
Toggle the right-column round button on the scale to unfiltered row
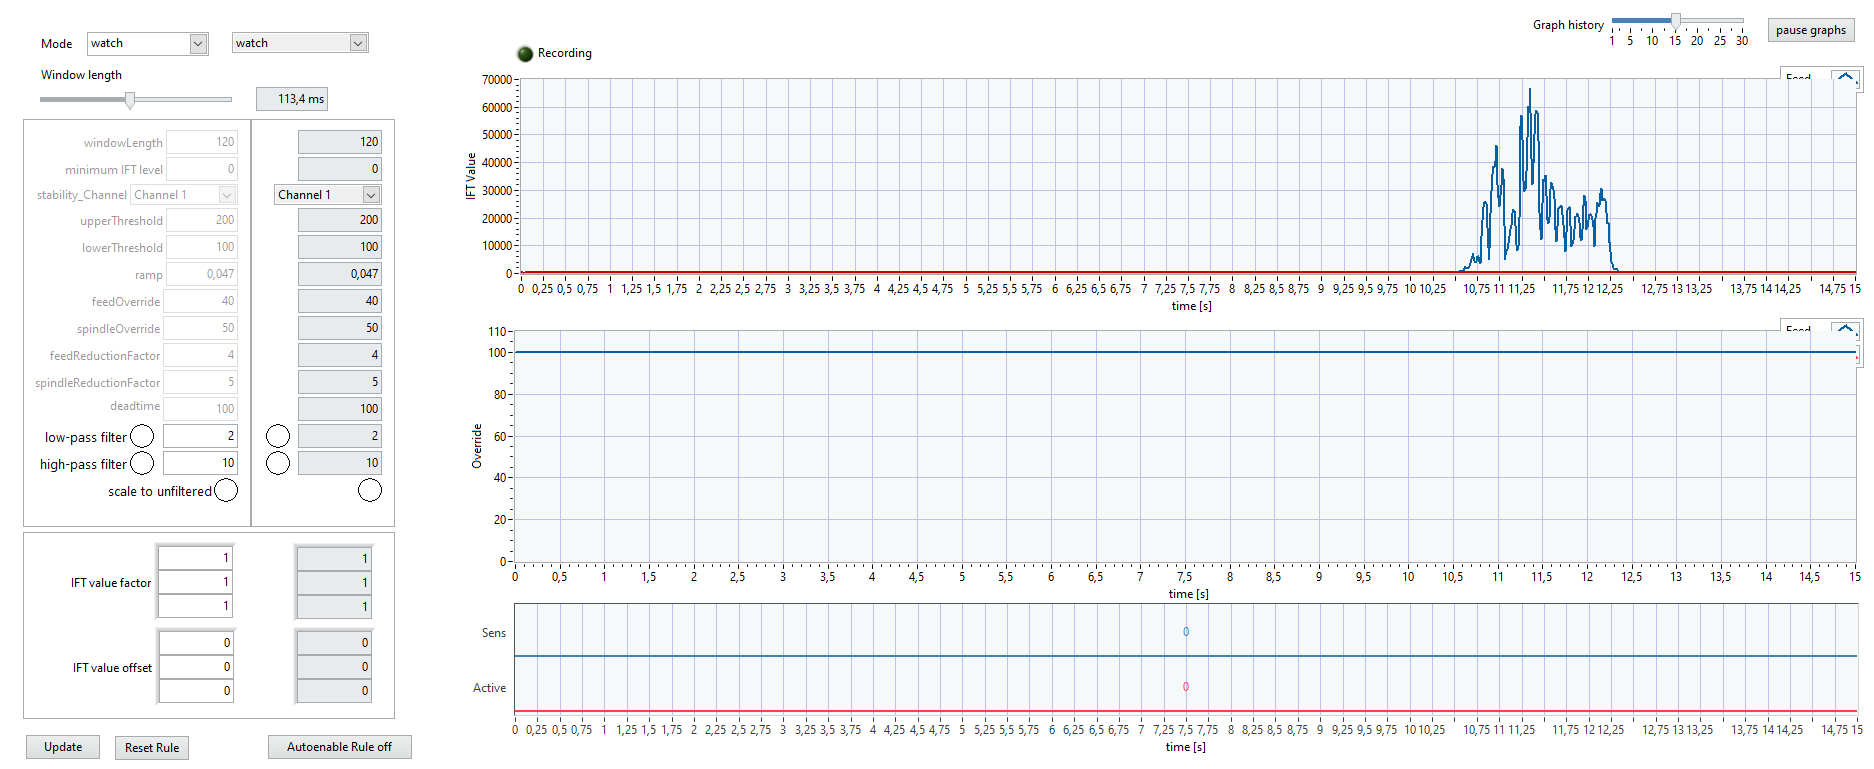(x=370, y=490)
